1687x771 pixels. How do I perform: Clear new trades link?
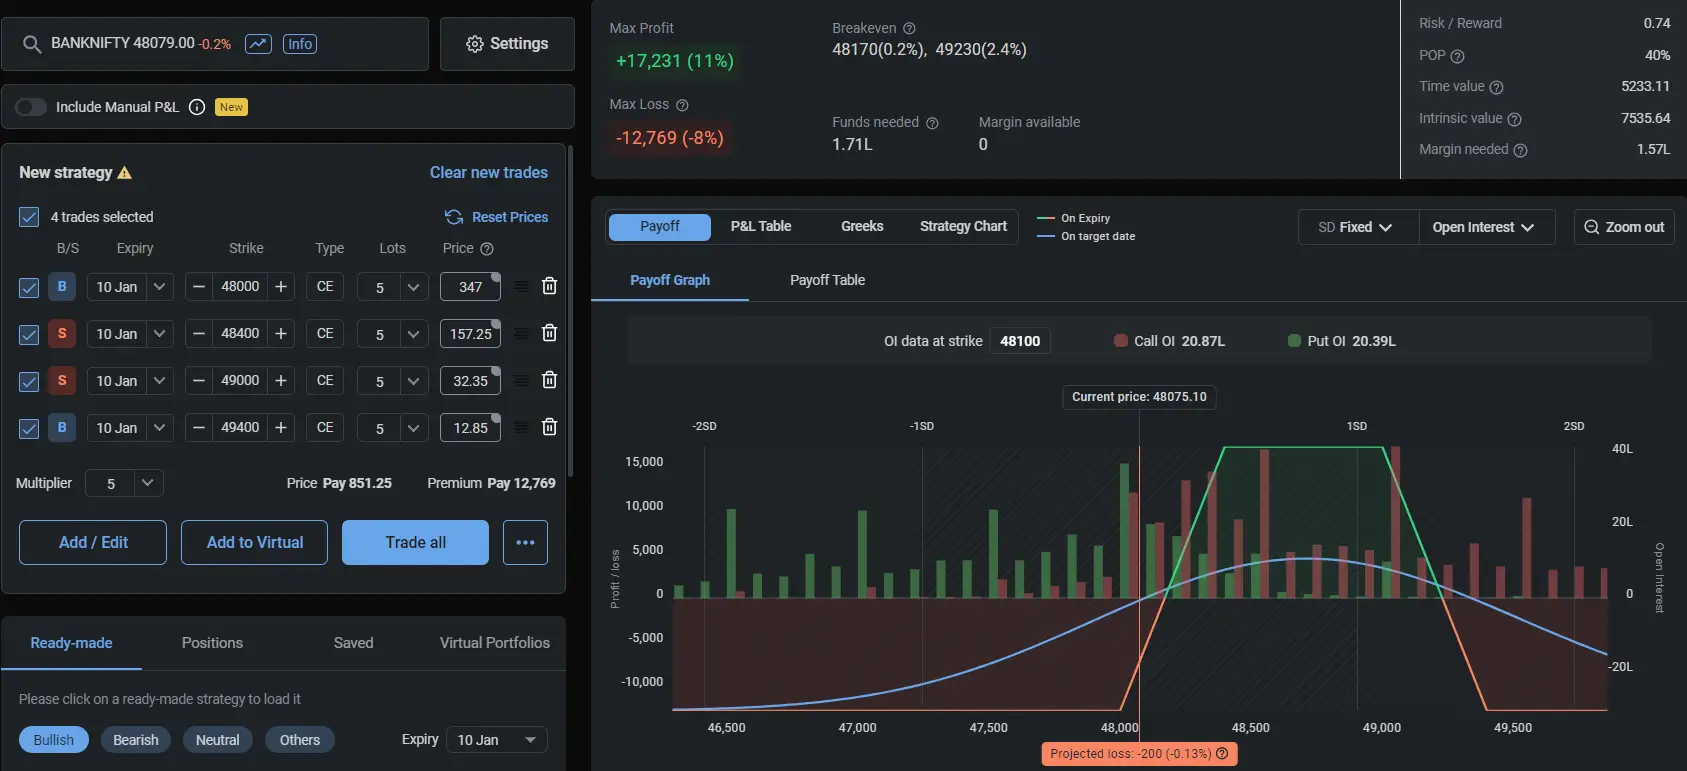[x=489, y=172]
